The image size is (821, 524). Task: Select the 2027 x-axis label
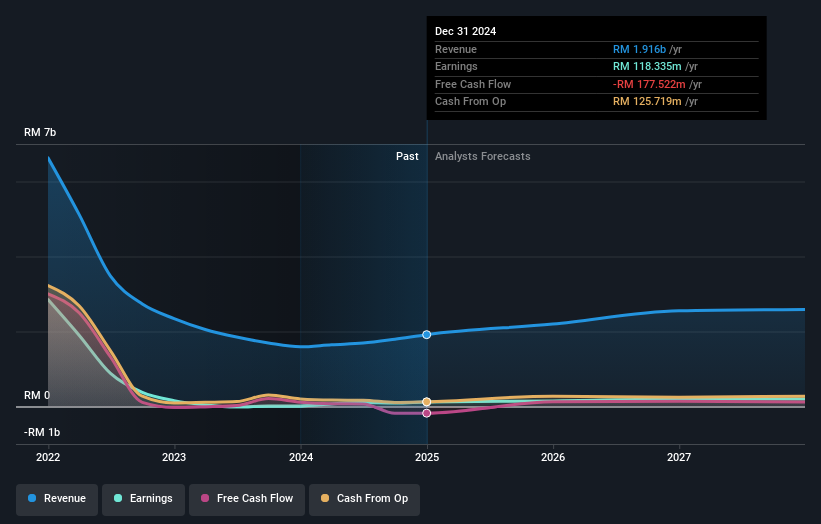[679, 457]
